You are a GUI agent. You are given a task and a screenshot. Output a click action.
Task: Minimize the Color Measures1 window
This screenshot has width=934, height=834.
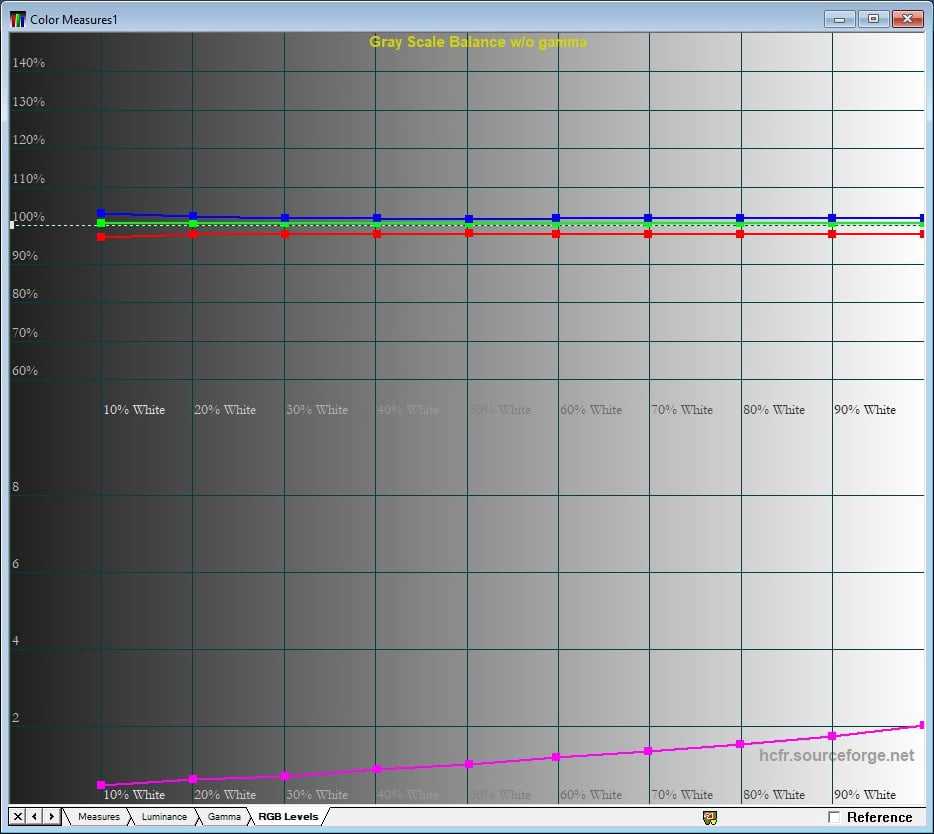(840, 18)
